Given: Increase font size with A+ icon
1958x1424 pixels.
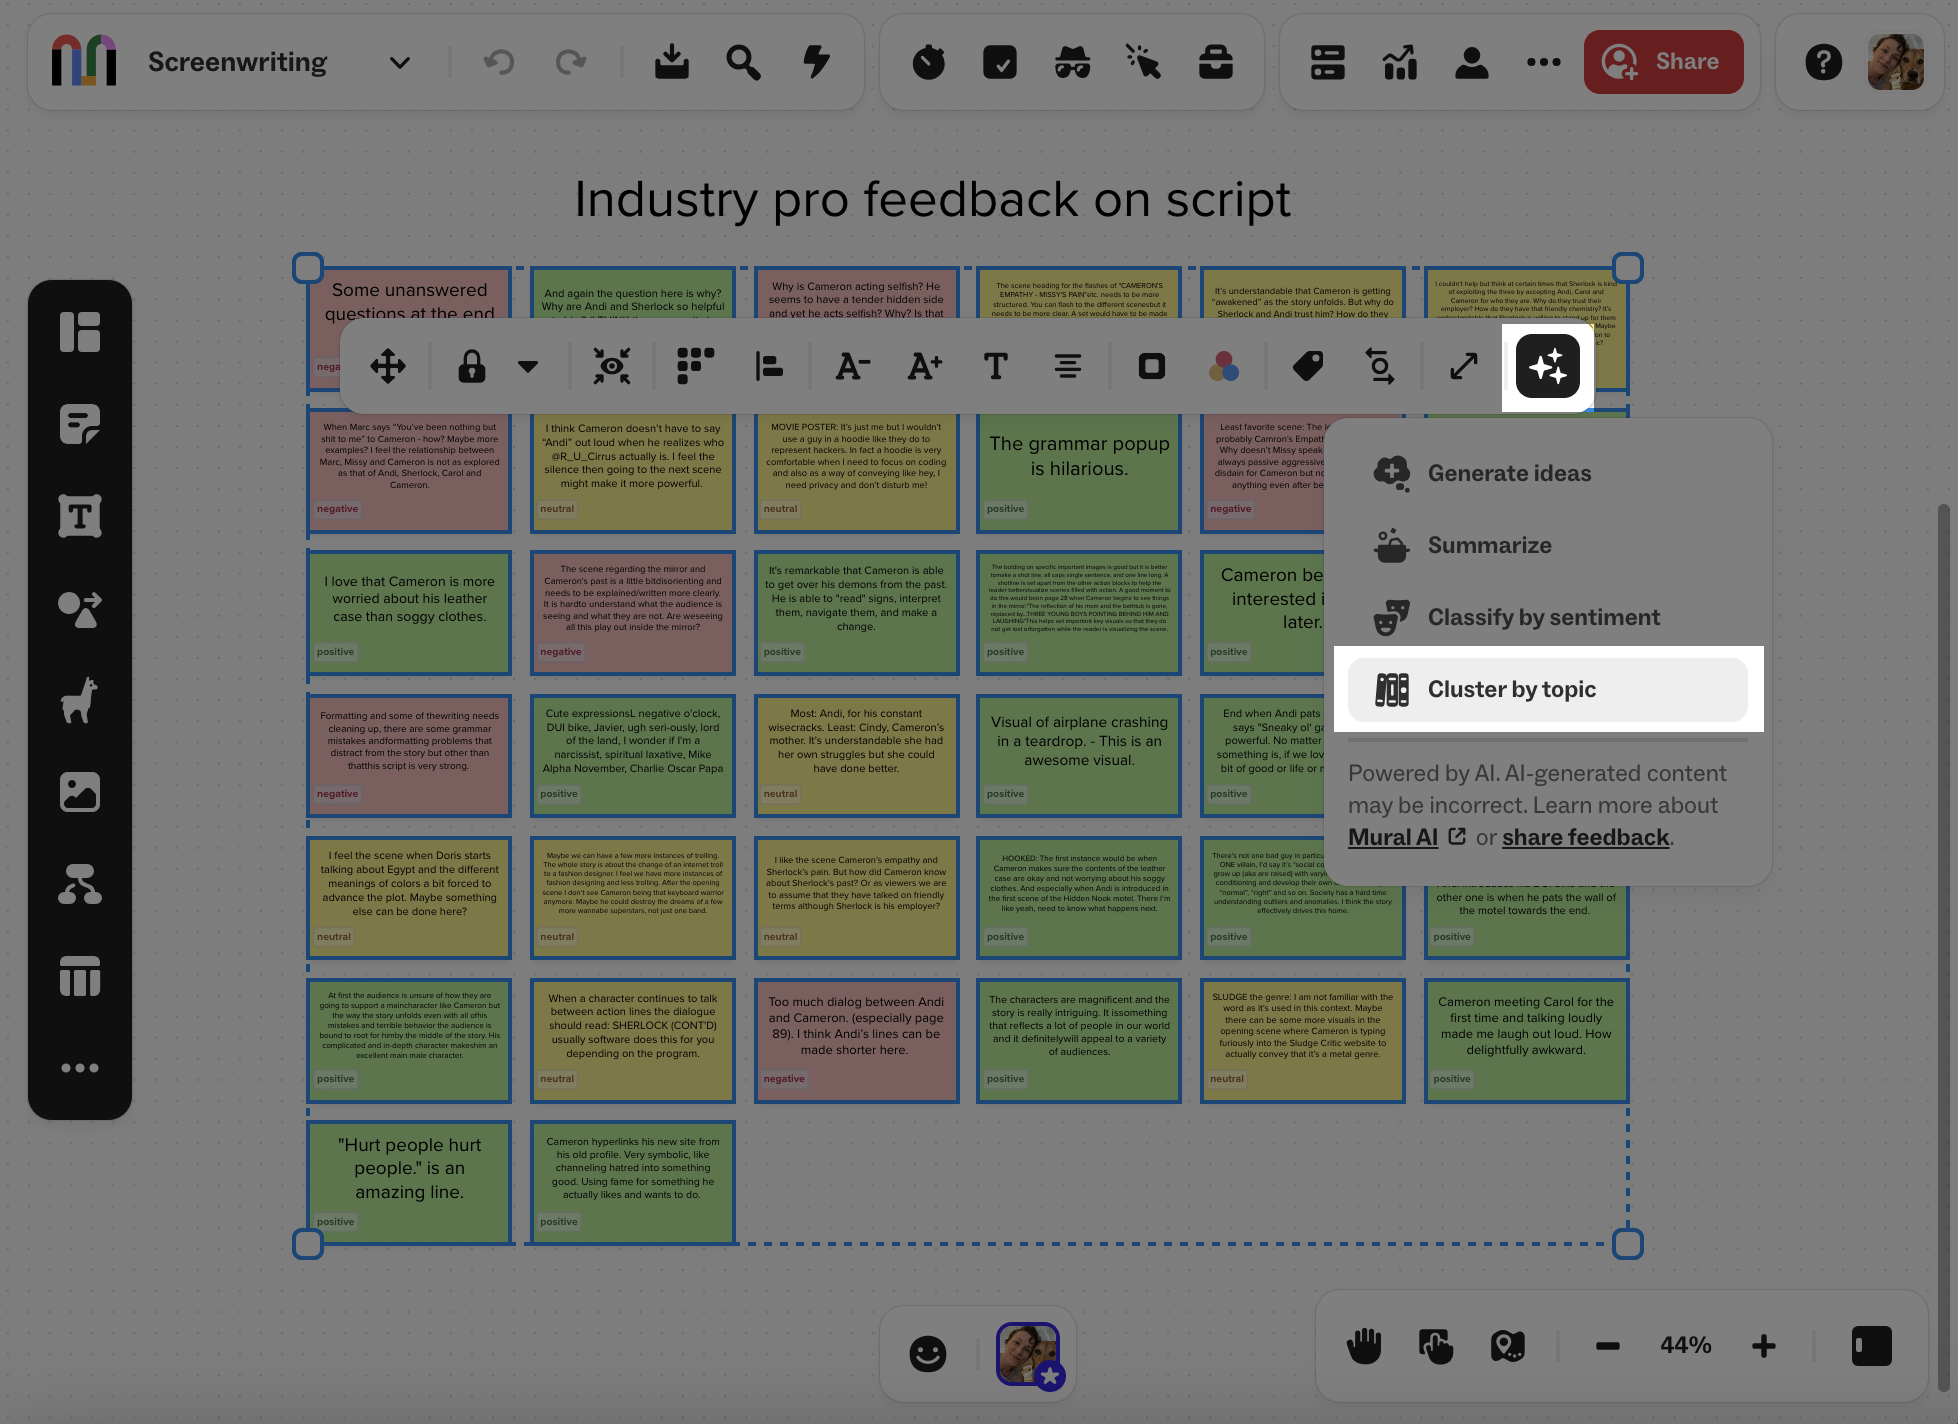Looking at the screenshot, I should point(924,366).
